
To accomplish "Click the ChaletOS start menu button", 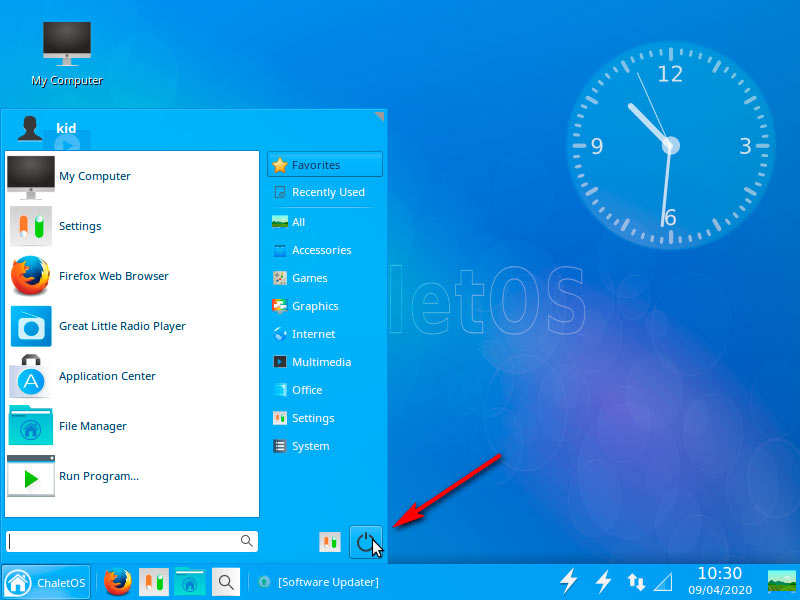I will click(46, 582).
